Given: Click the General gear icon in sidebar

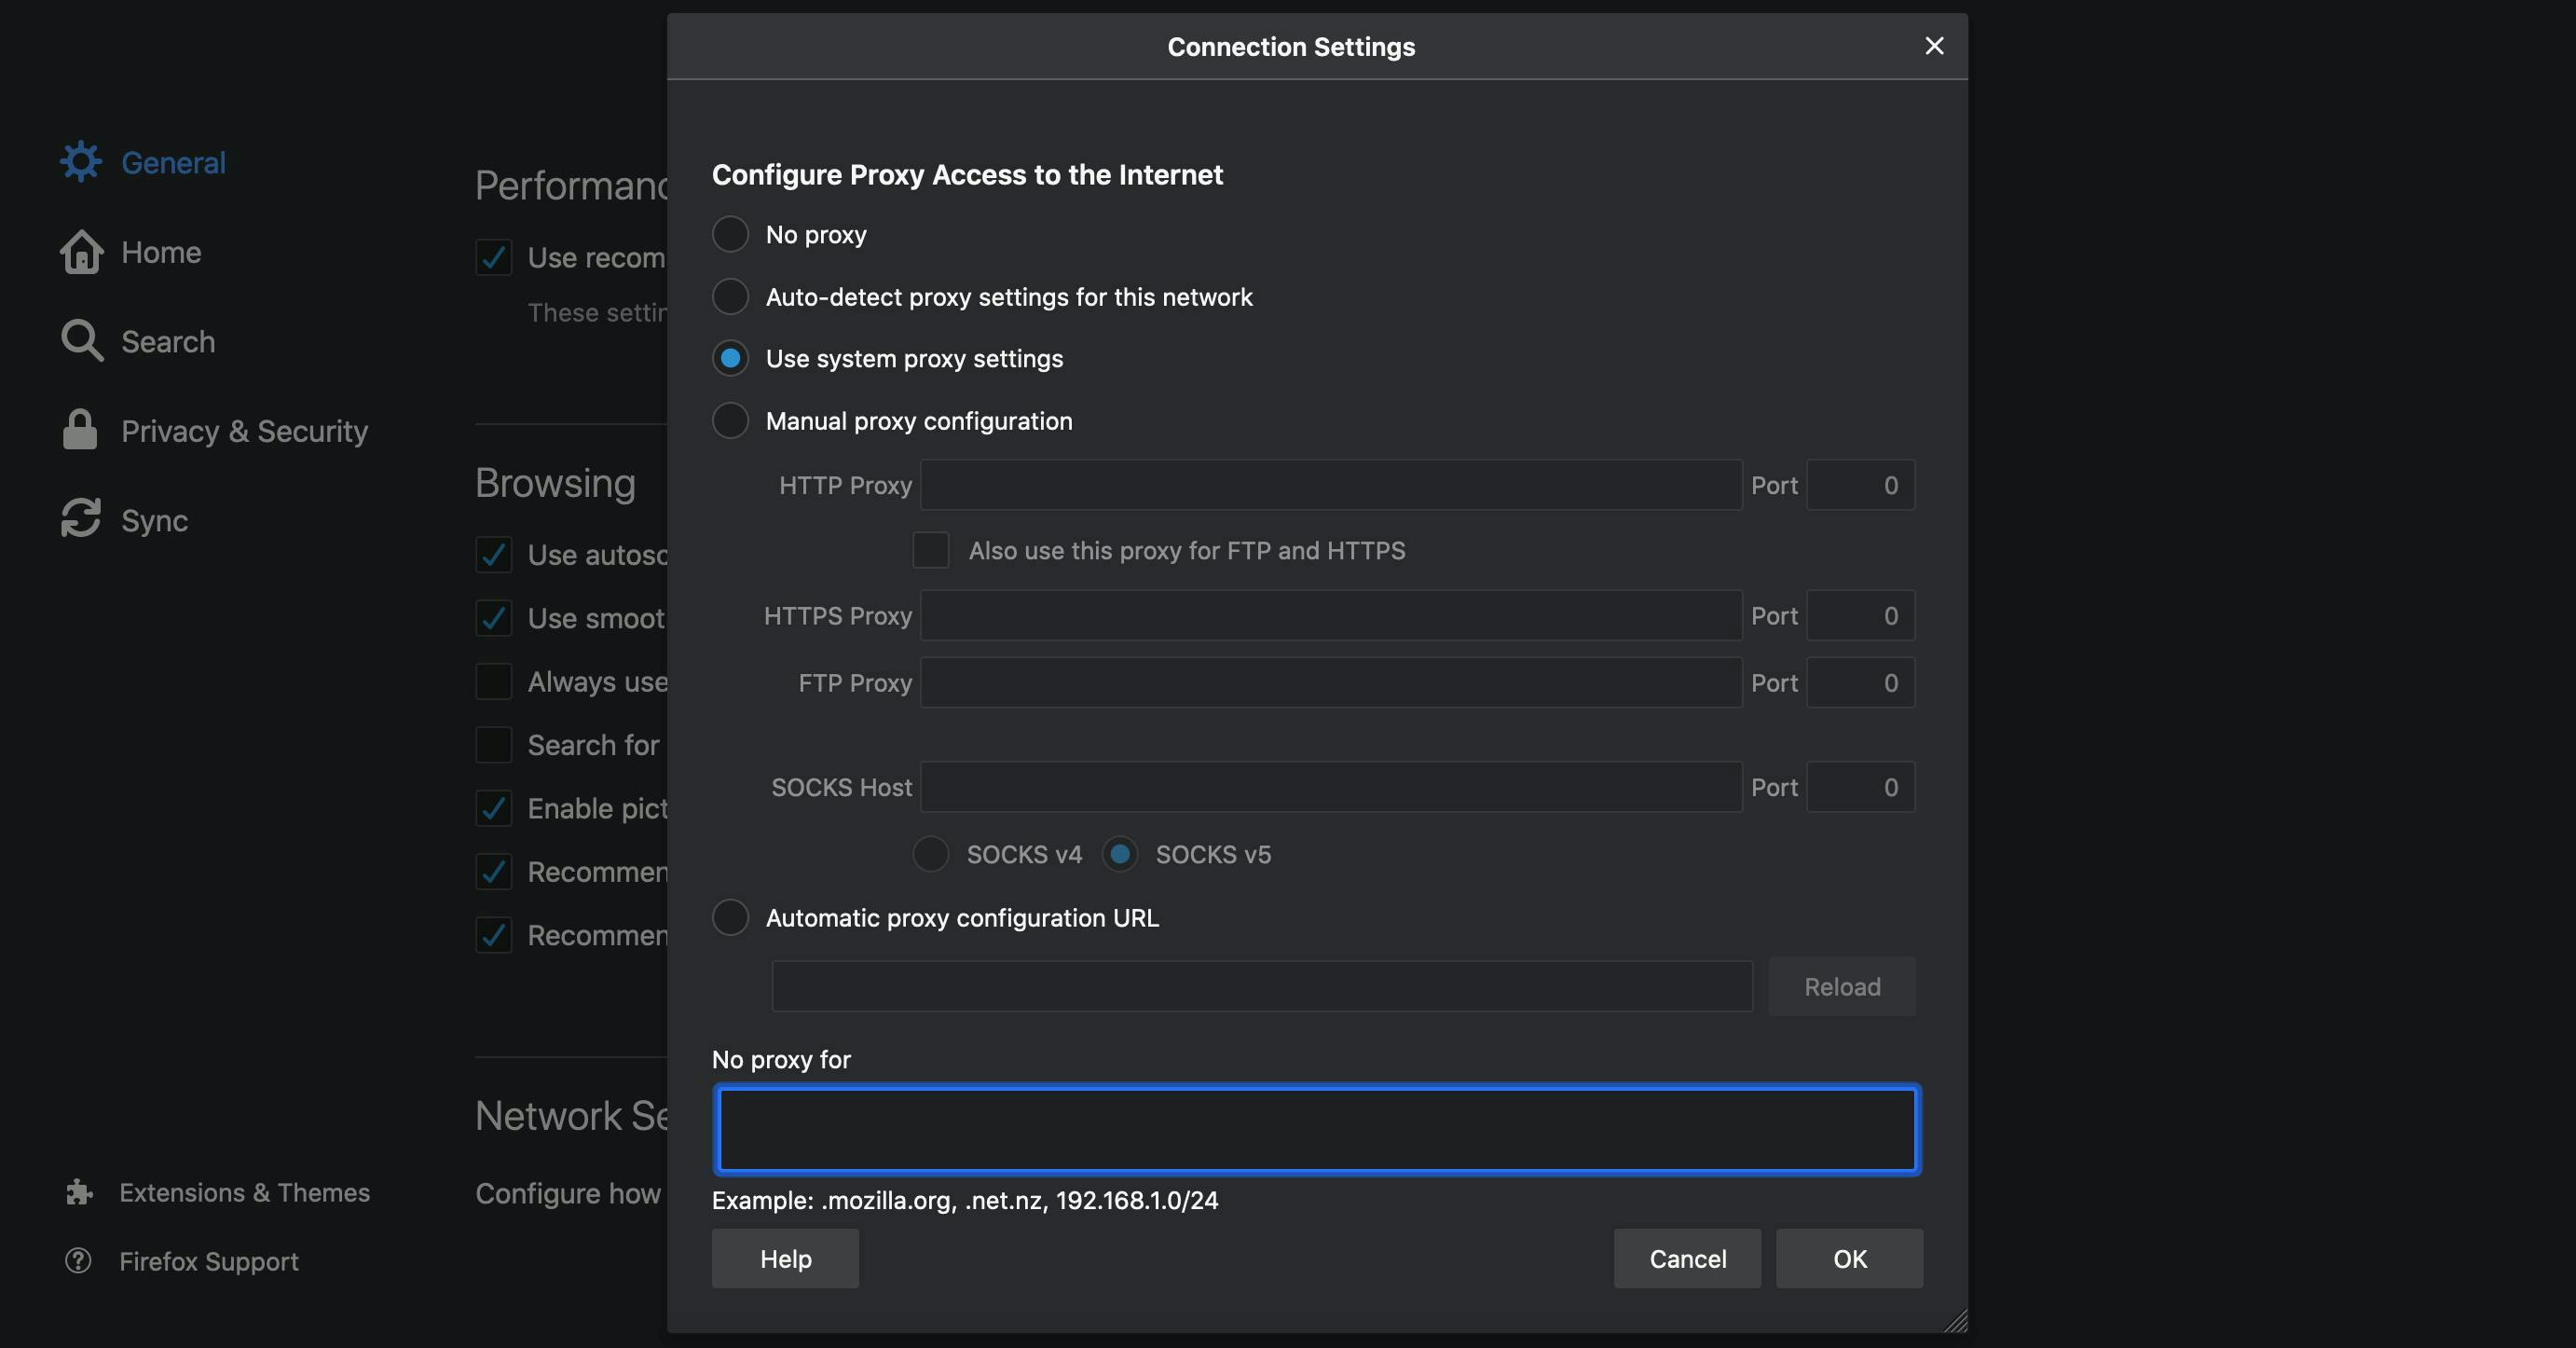Looking at the screenshot, I should pos(80,162).
